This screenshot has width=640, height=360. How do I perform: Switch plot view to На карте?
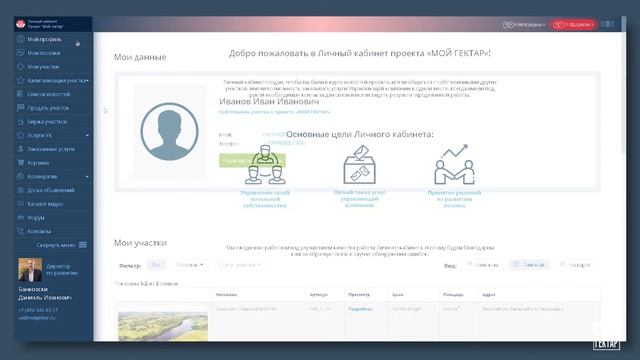coord(576,265)
